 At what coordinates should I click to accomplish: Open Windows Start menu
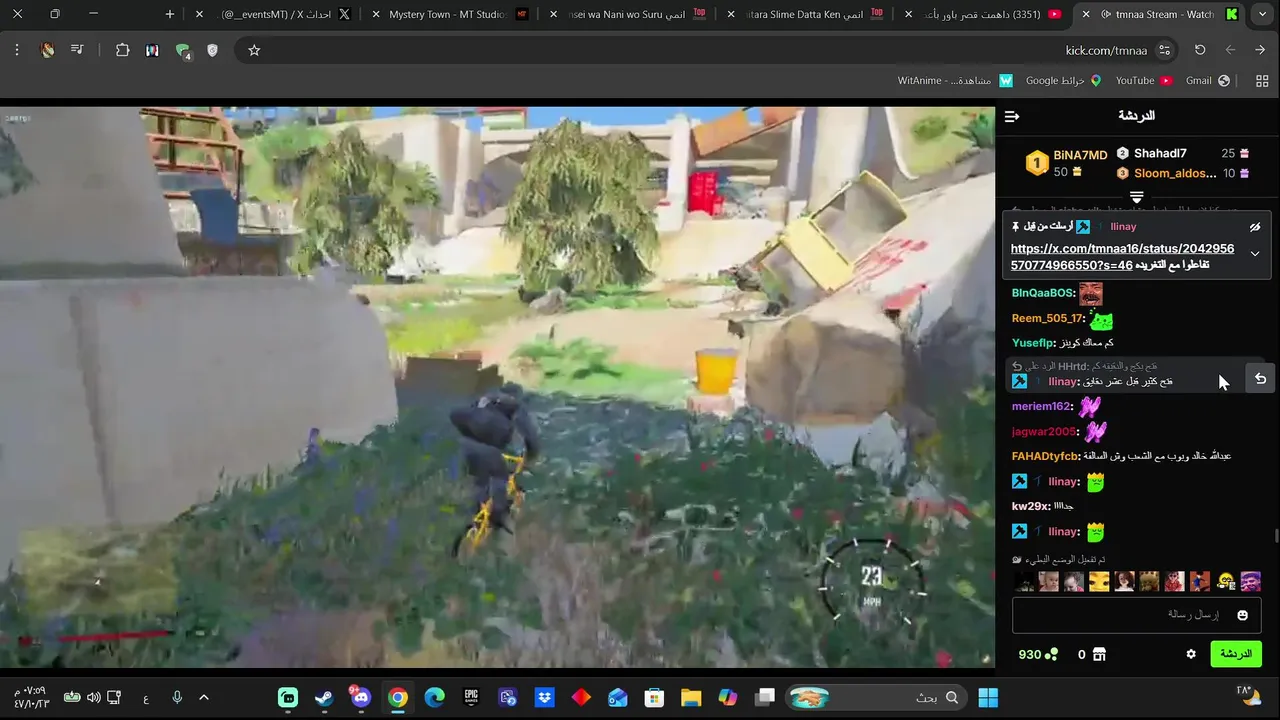point(988,697)
